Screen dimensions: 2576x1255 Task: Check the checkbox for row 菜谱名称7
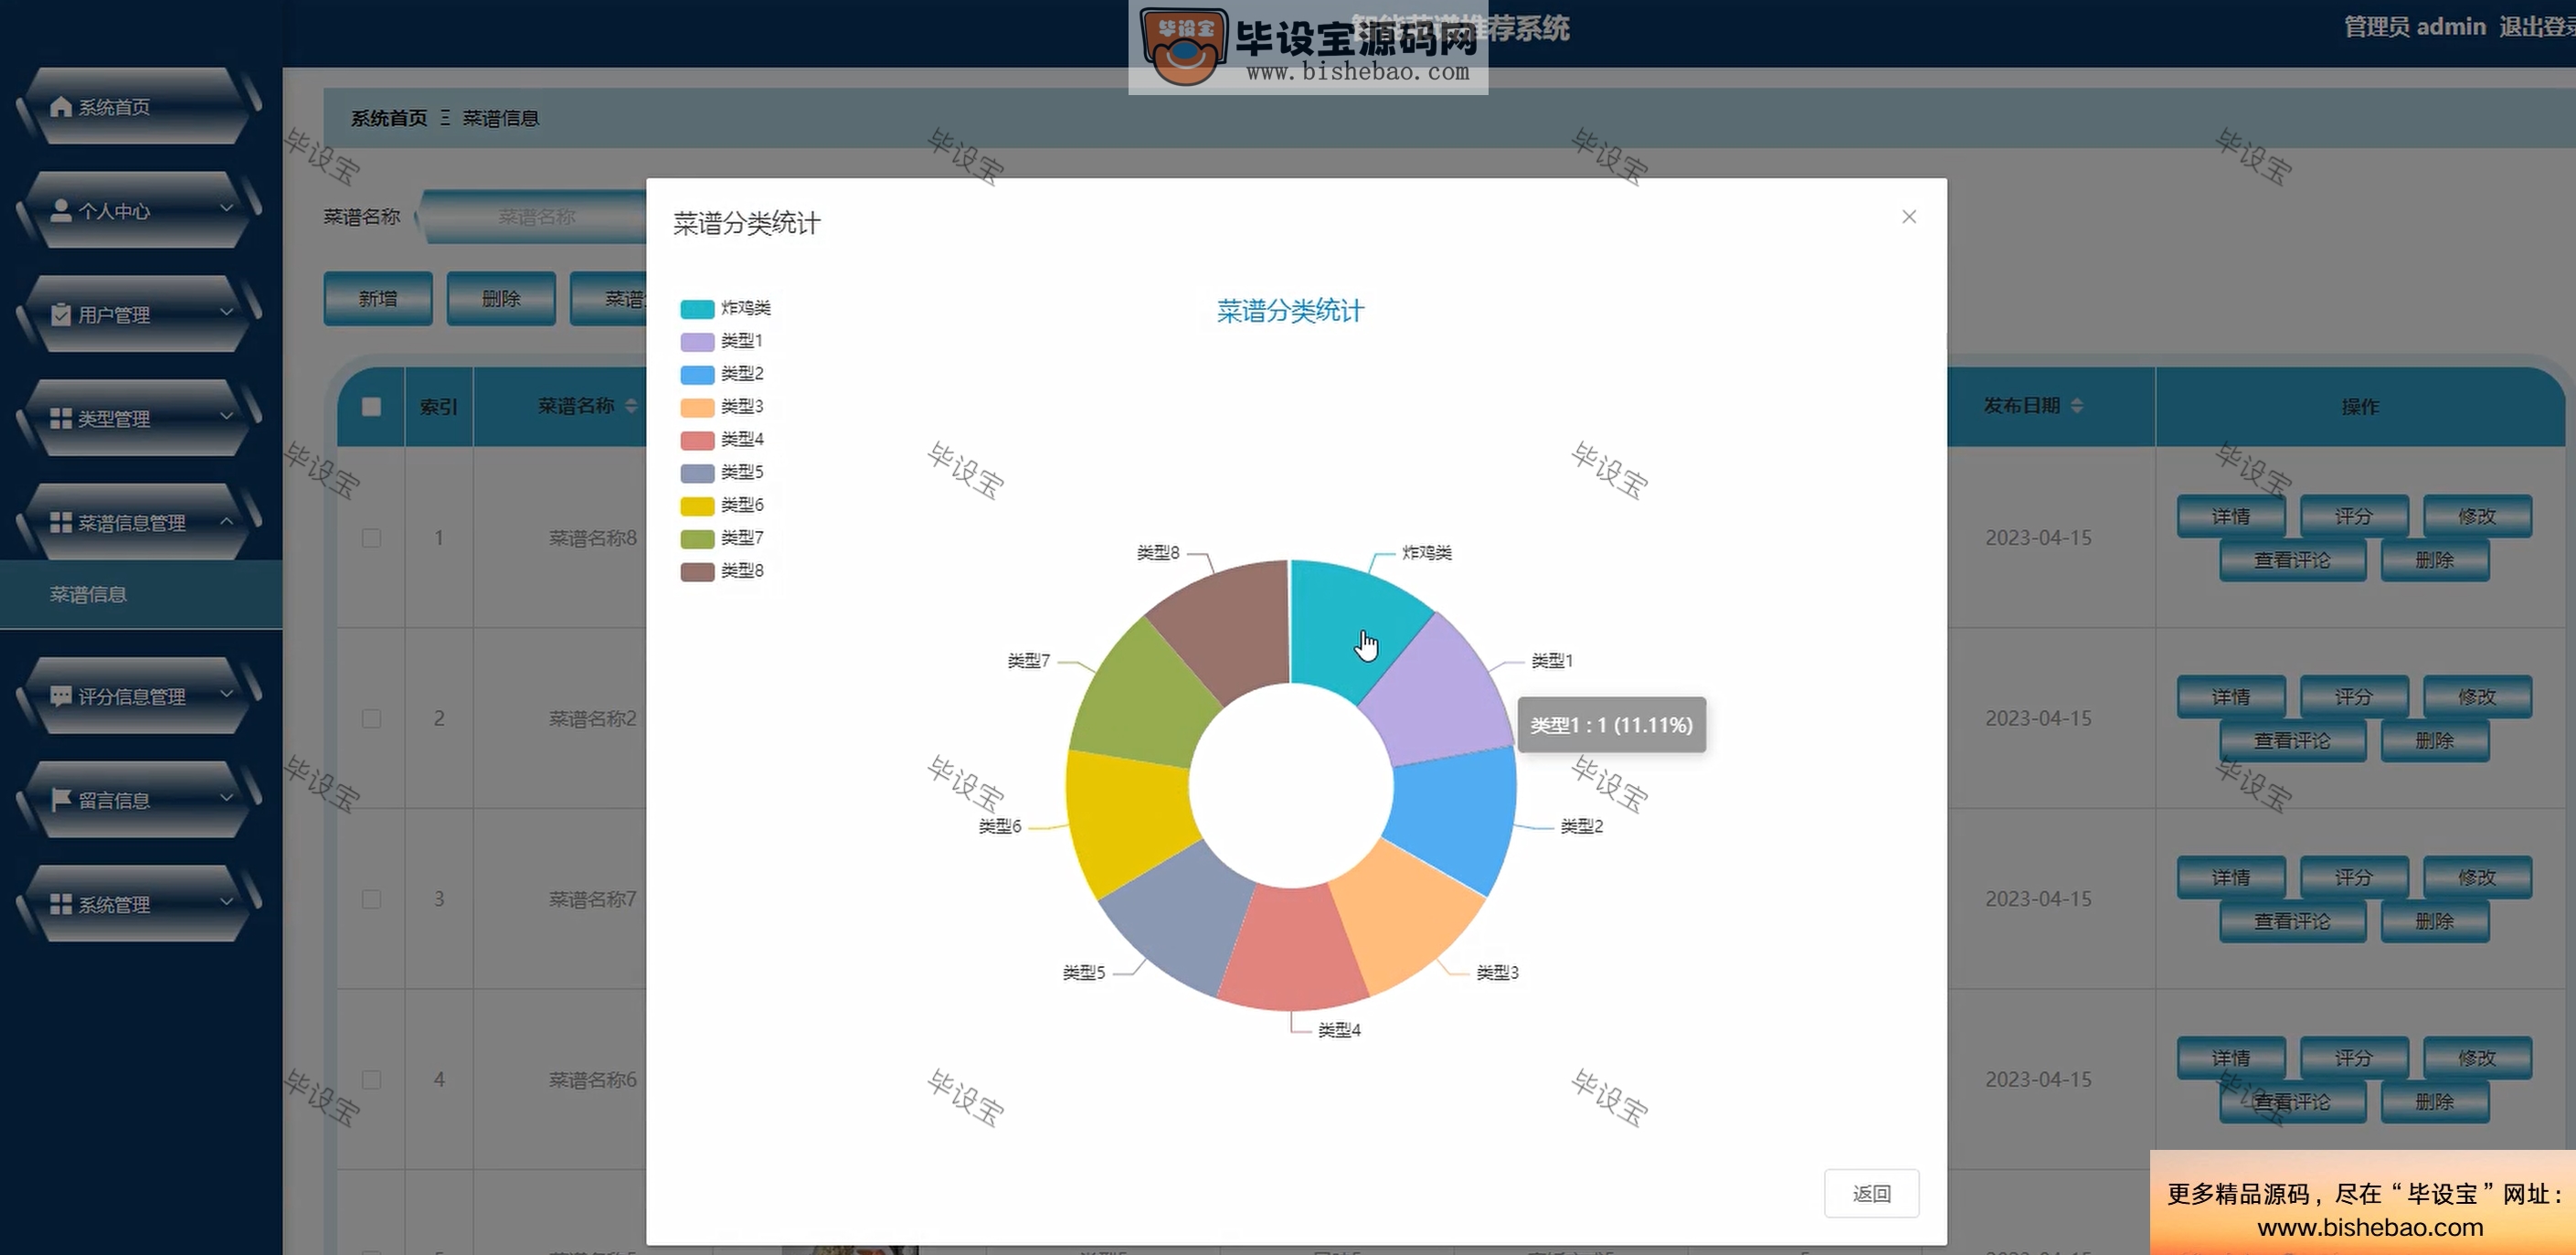(371, 899)
